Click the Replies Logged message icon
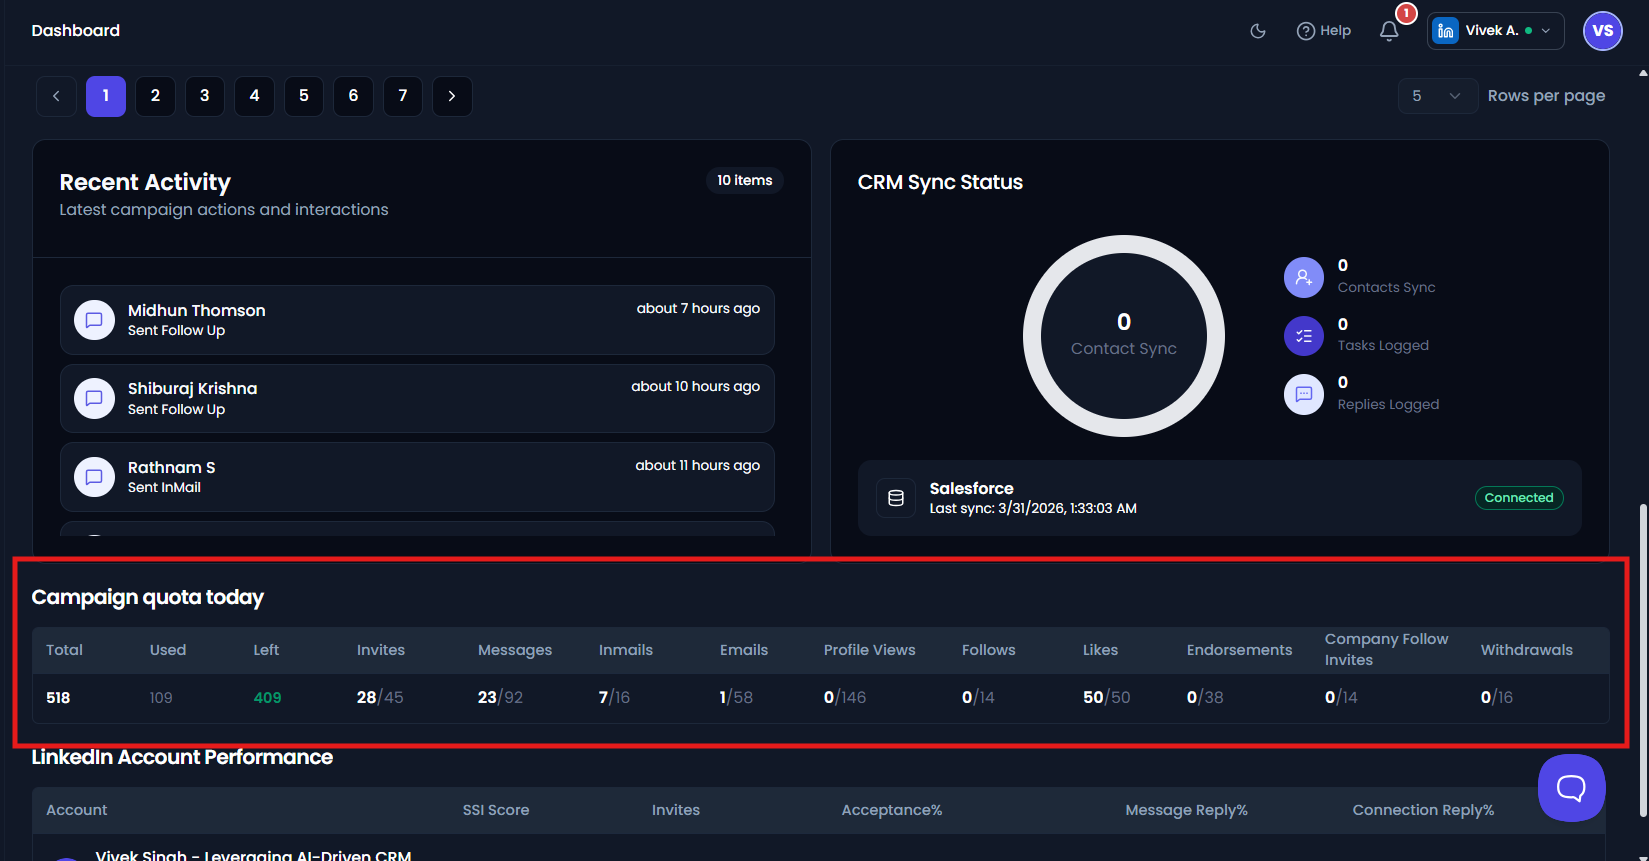 1304,394
